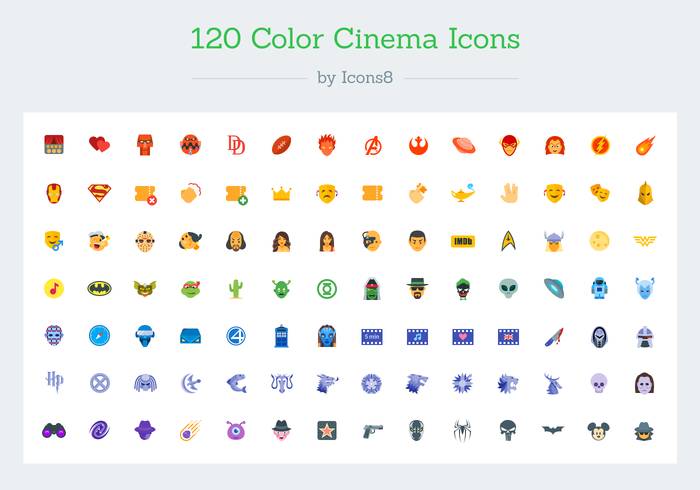Screen dimensions: 700x490
Task: Select the film strip with British flag
Action: [x=508, y=337]
